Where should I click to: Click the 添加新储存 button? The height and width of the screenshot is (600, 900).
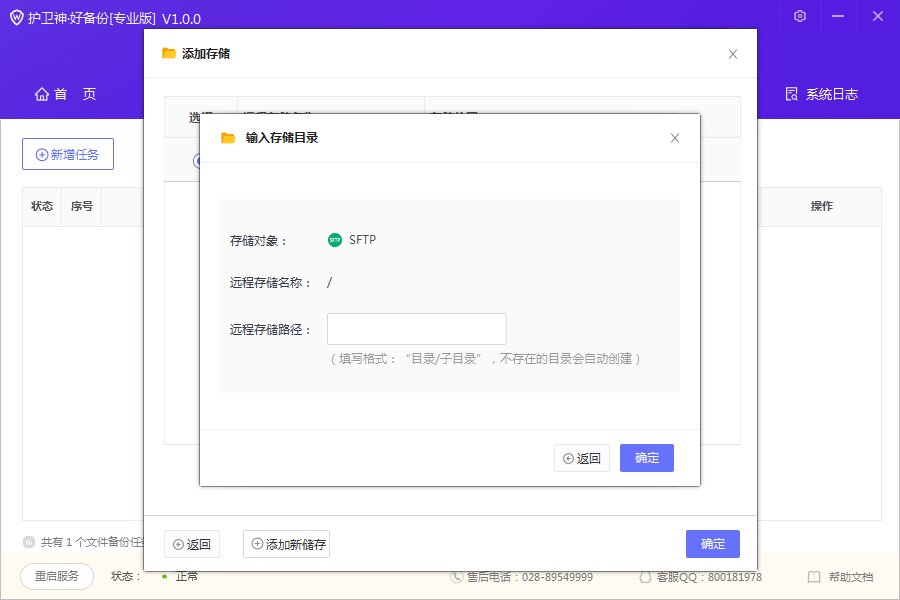(x=286, y=544)
